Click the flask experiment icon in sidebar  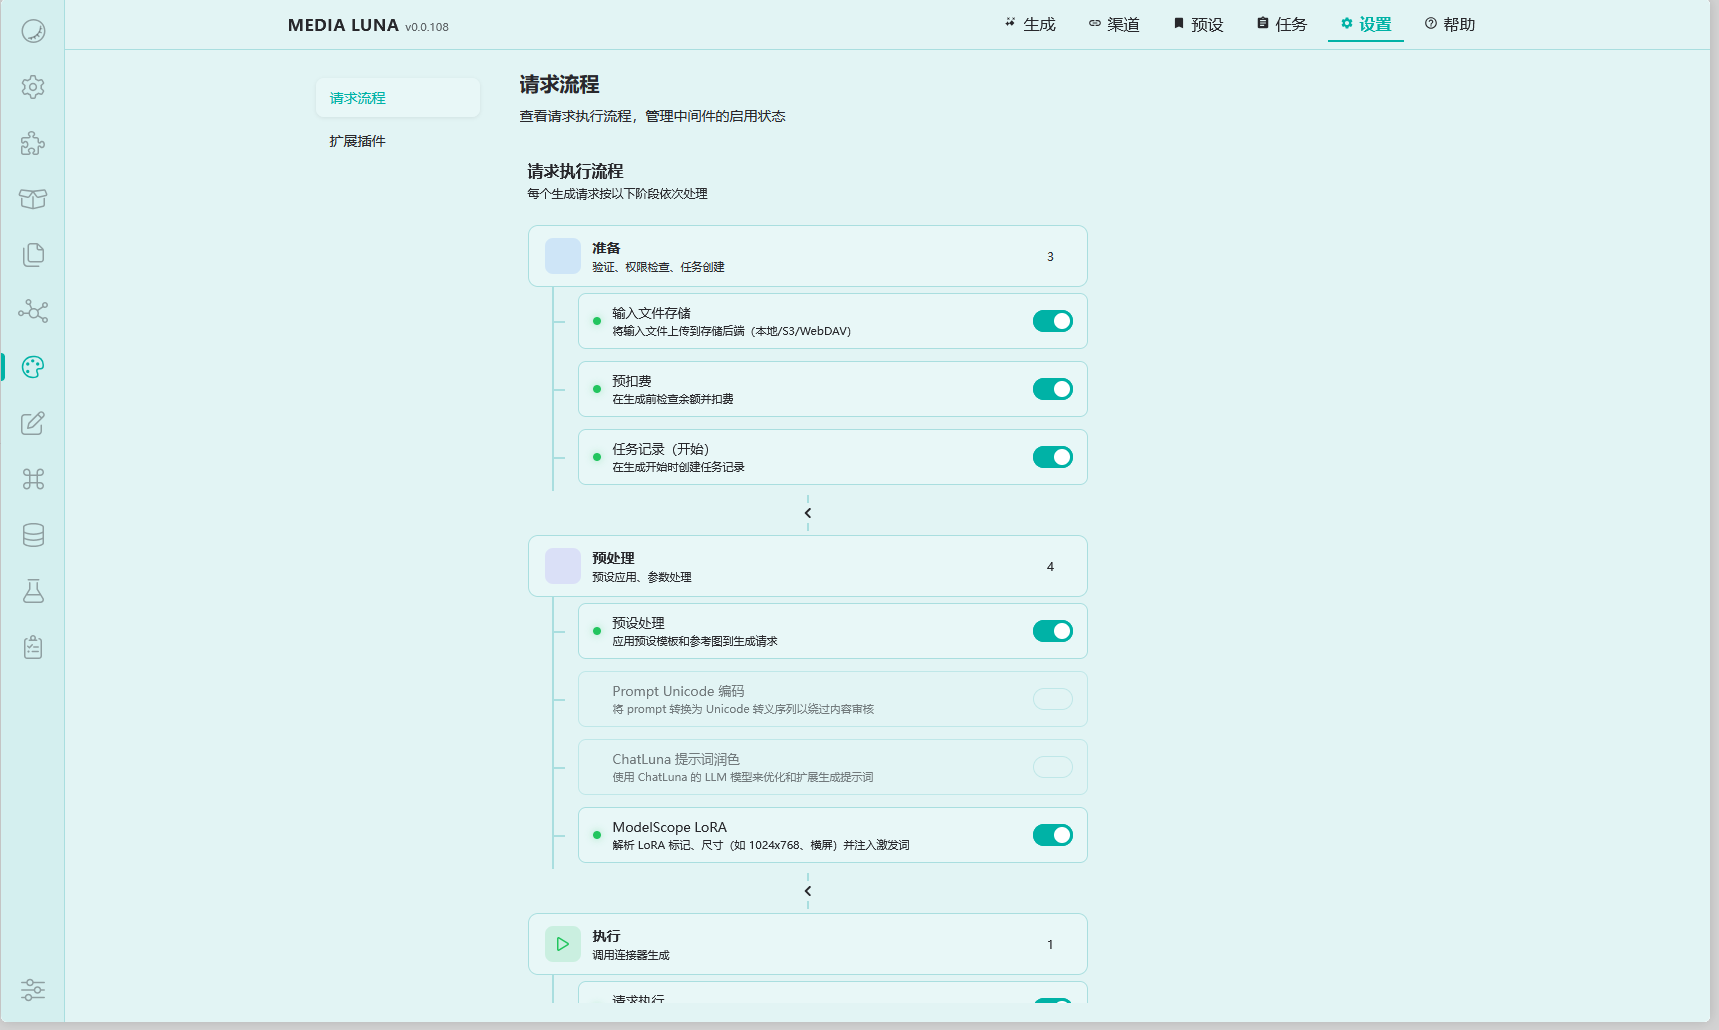(x=33, y=591)
